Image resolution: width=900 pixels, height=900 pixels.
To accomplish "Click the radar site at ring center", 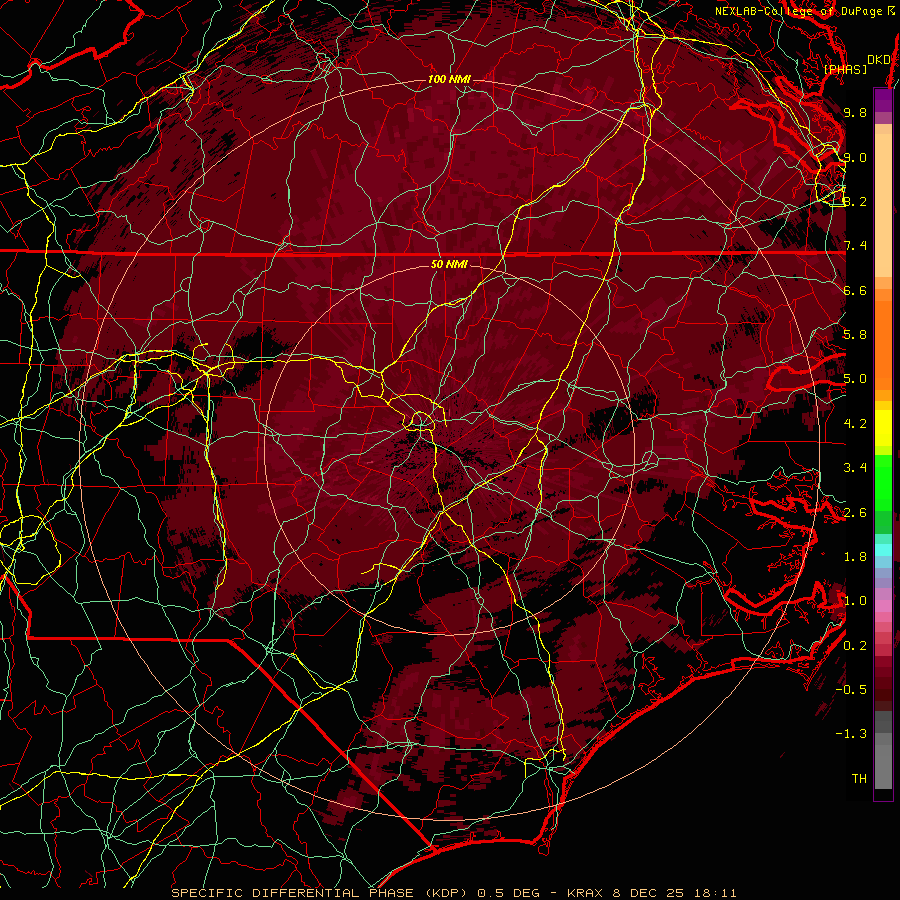I will point(449,449).
